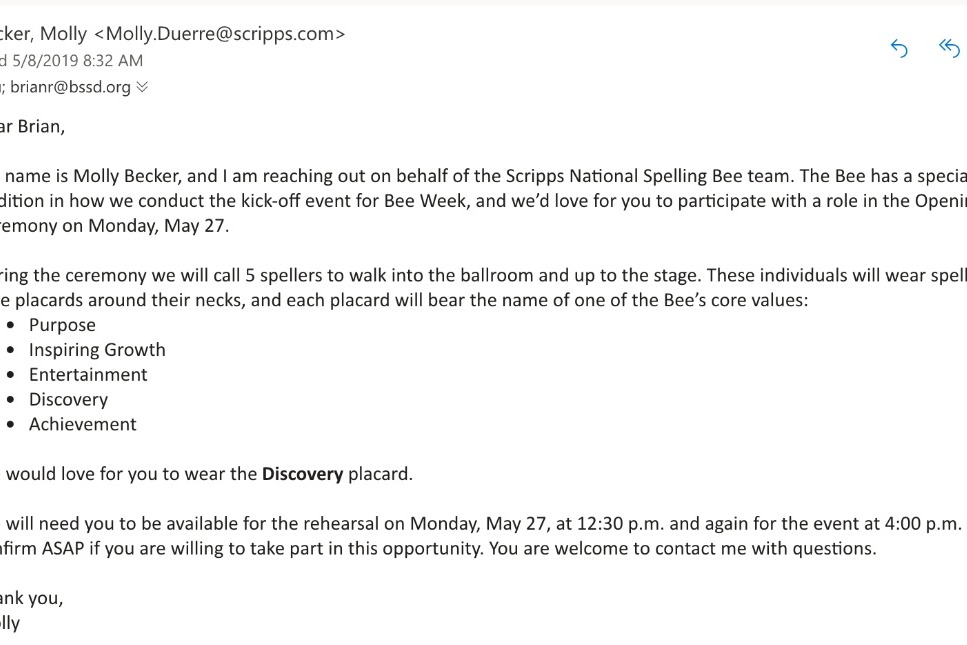Open sender address Molly.Duerre@scripps.com
This screenshot has height=645, width=967.
point(220,34)
